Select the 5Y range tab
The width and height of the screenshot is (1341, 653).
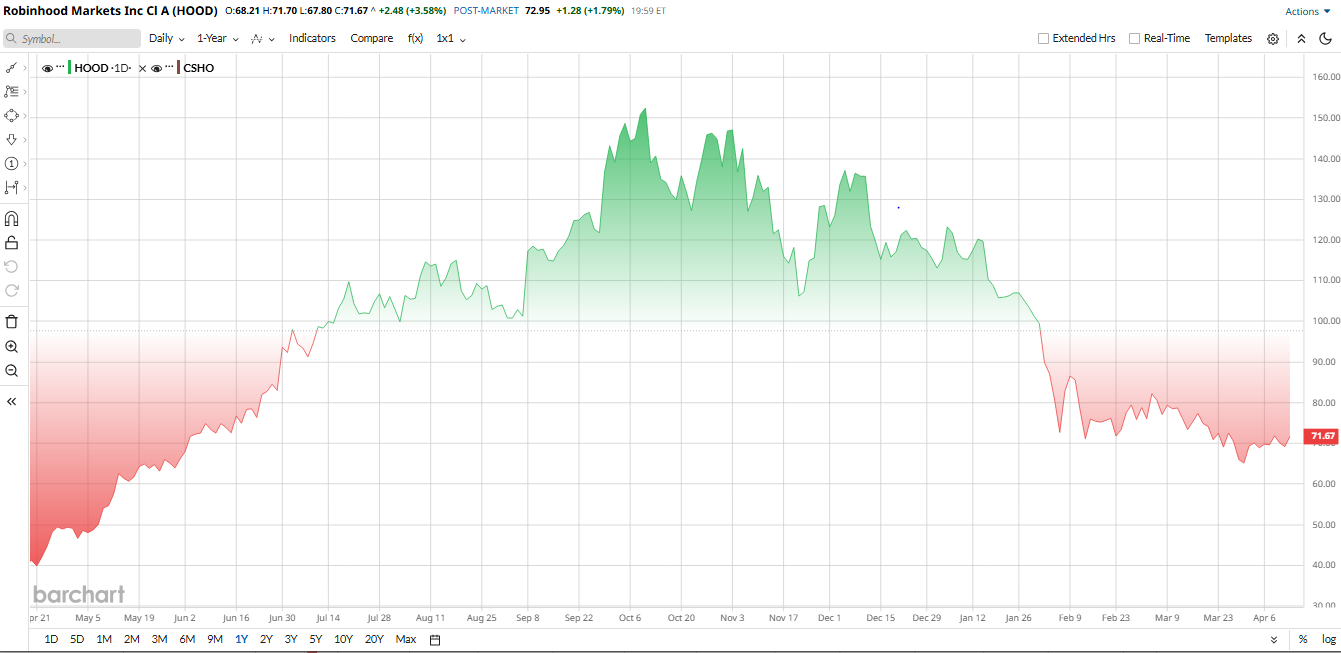[315, 640]
